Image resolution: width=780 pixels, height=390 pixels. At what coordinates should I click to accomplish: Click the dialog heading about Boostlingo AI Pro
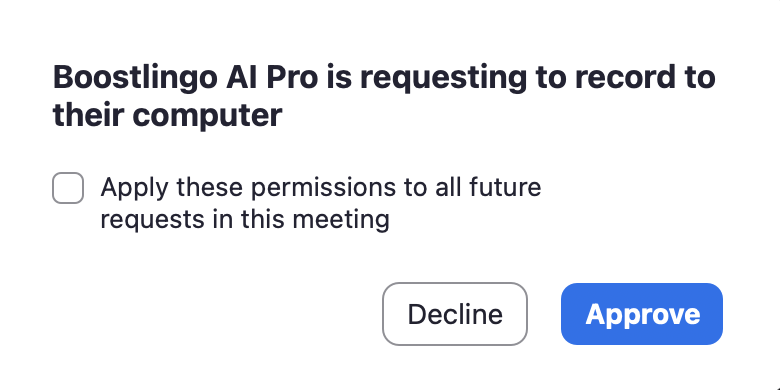(384, 97)
